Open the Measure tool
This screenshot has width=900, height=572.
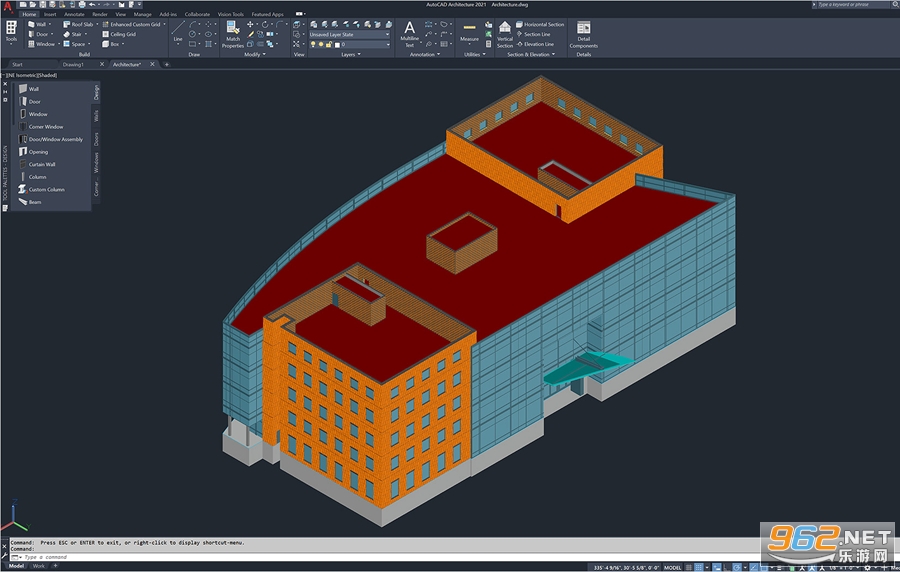[469, 32]
